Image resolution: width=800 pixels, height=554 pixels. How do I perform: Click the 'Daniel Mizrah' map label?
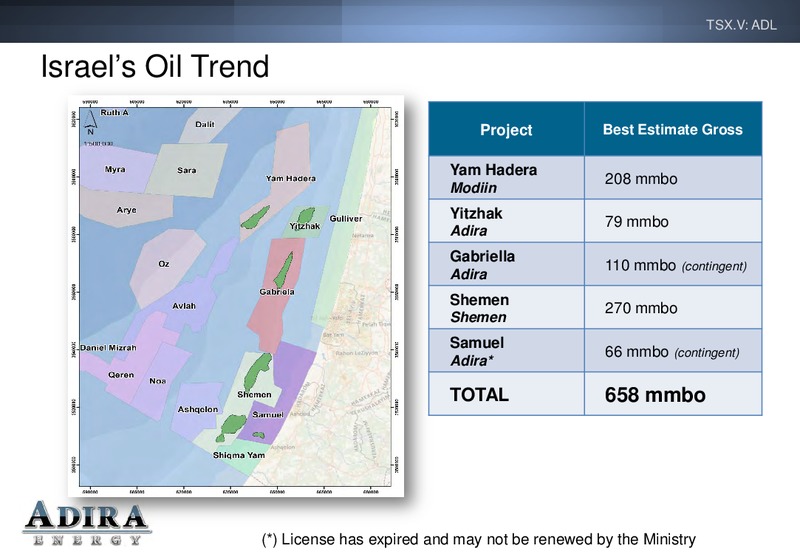point(108,348)
